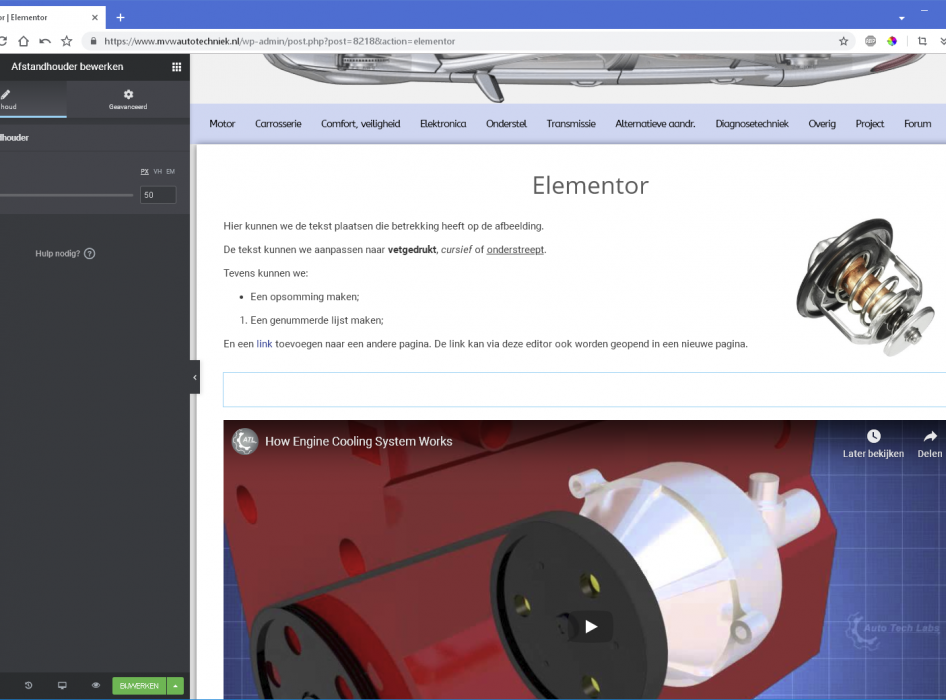Click the blue 'link' hyperlink in the text
The height and width of the screenshot is (700, 946).
(264, 344)
